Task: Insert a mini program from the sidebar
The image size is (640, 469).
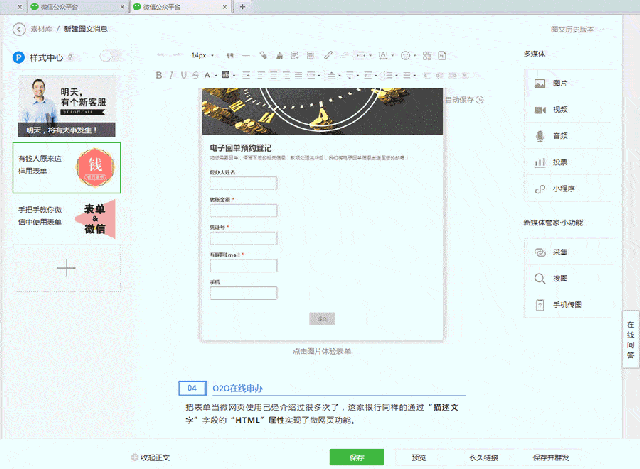Action: click(566, 187)
